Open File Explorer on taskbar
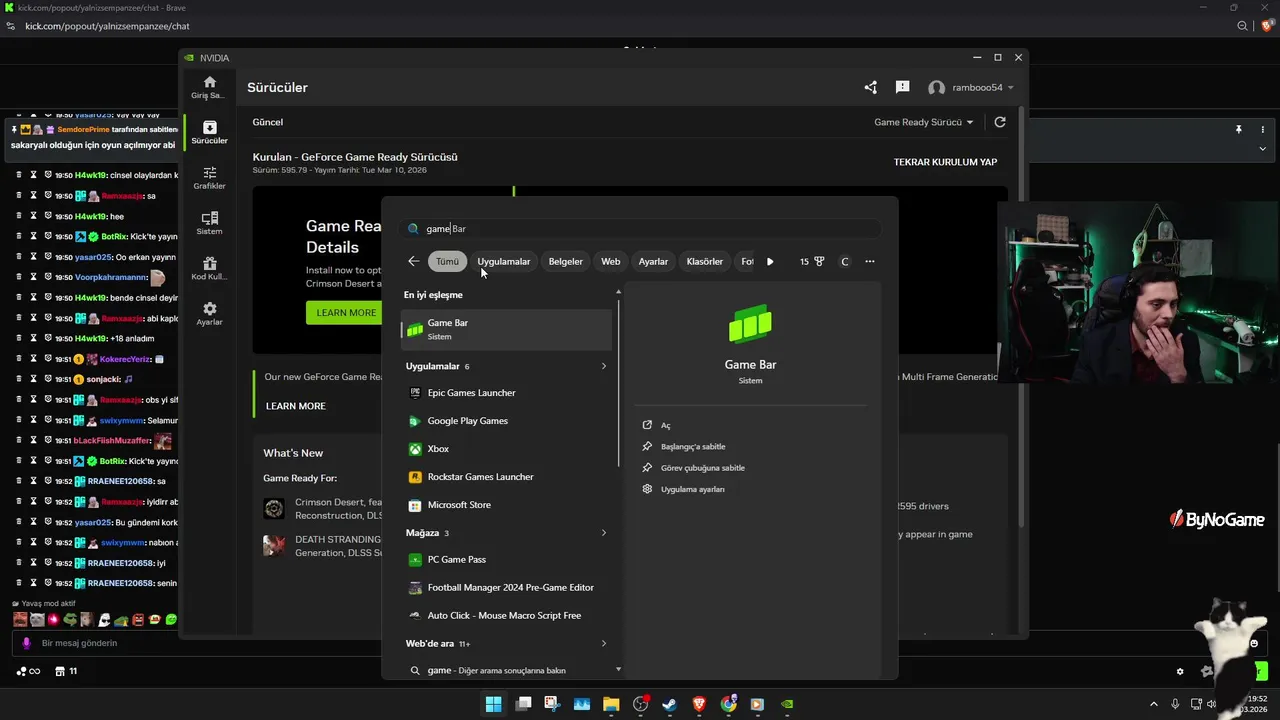Image resolution: width=1280 pixels, height=720 pixels. [611, 704]
